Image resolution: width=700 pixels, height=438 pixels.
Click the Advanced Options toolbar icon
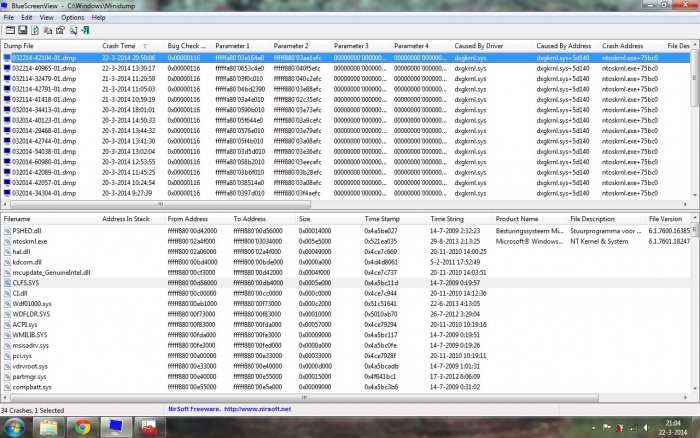pyautogui.click(x=9, y=31)
